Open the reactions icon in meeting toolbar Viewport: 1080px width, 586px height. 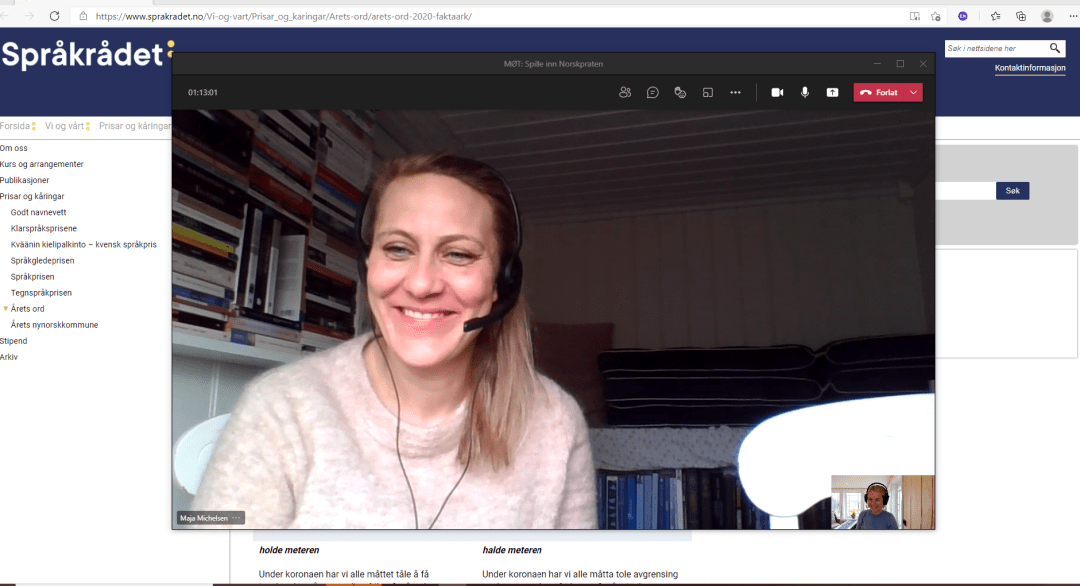pyautogui.click(x=680, y=92)
